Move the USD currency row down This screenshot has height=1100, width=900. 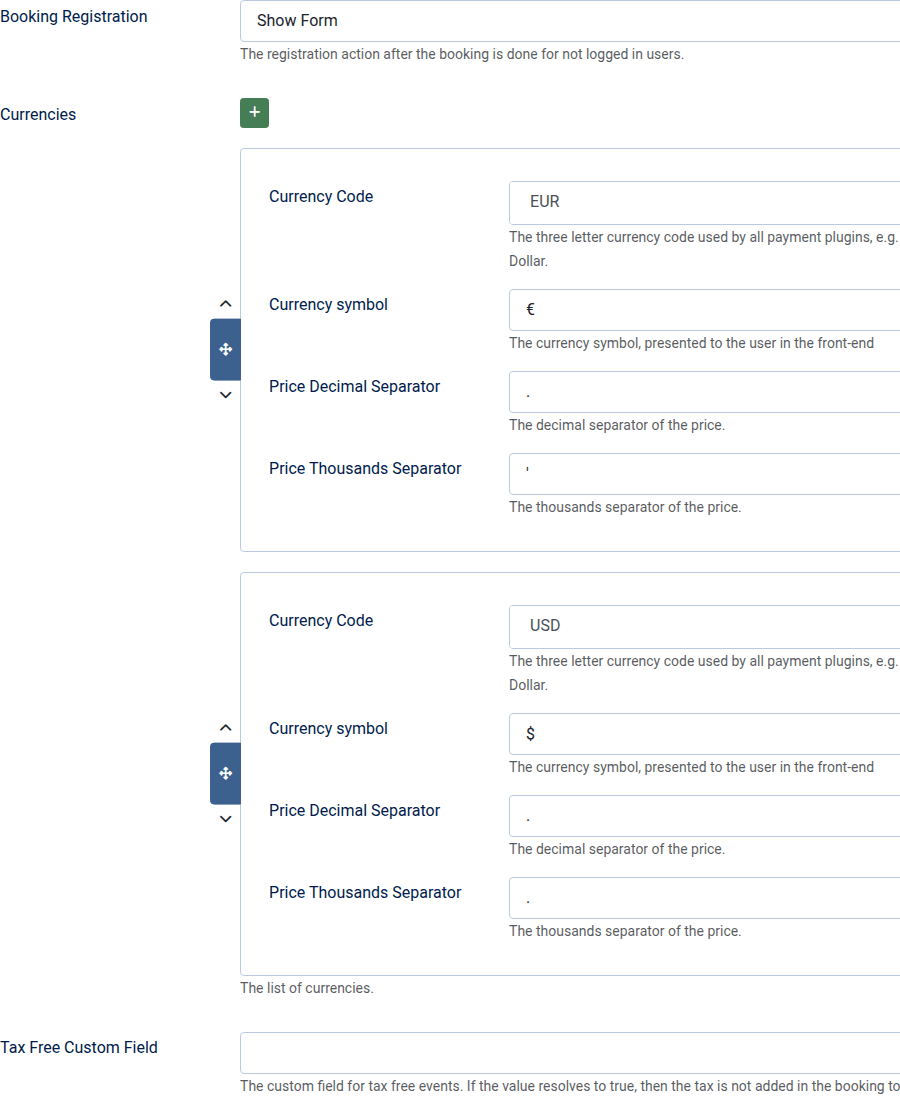click(225, 819)
